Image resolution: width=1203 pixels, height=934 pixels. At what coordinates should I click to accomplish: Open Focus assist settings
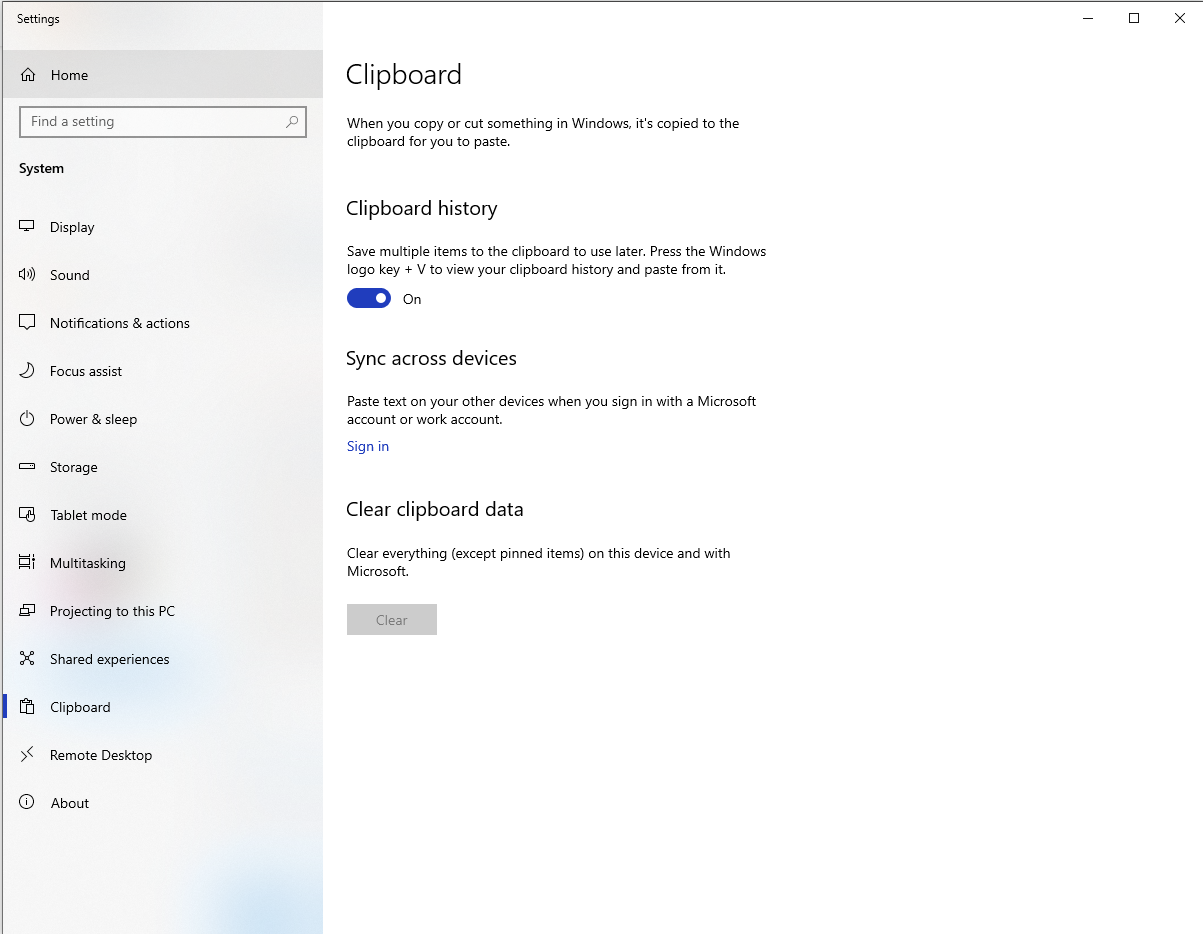tap(163, 371)
